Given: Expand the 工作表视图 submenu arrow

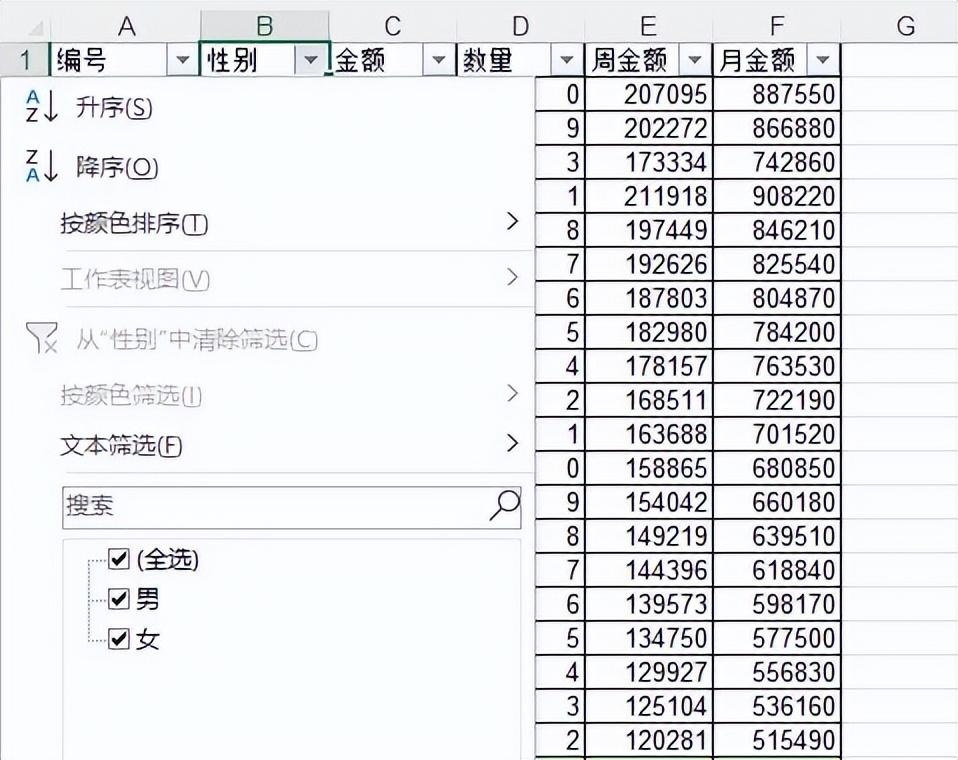Looking at the screenshot, I should tap(513, 277).
